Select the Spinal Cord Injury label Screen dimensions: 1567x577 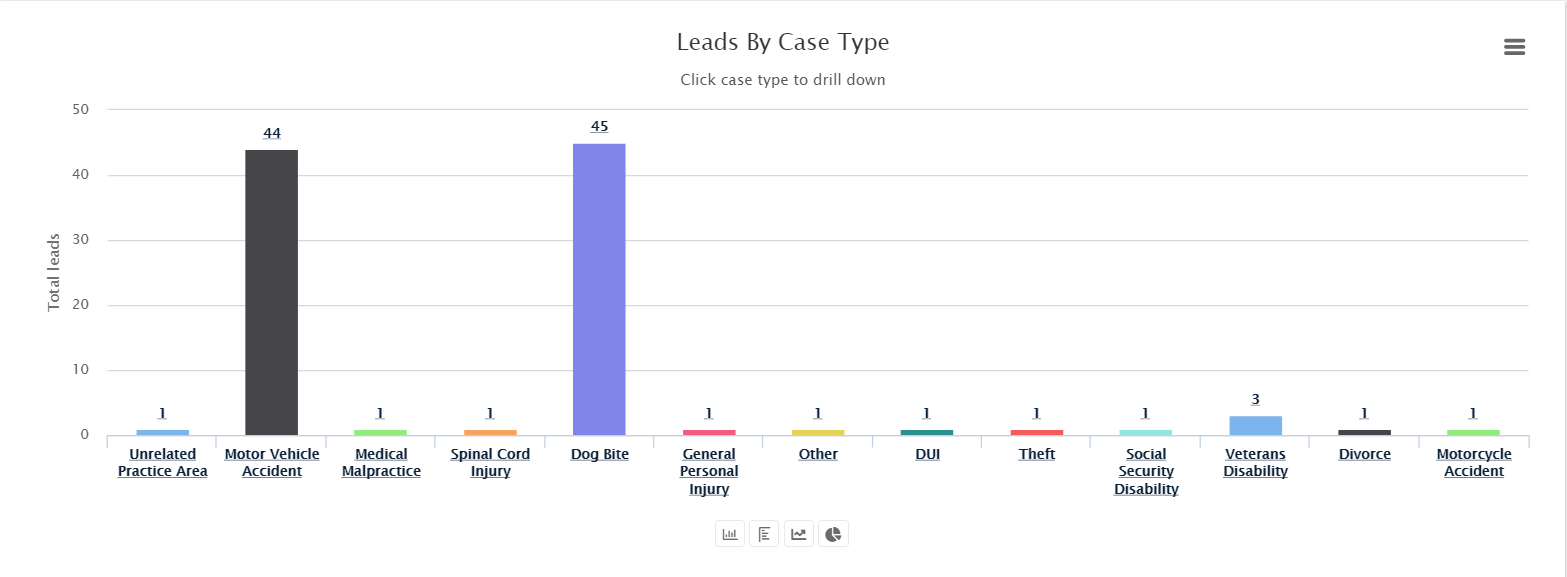pos(490,463)
